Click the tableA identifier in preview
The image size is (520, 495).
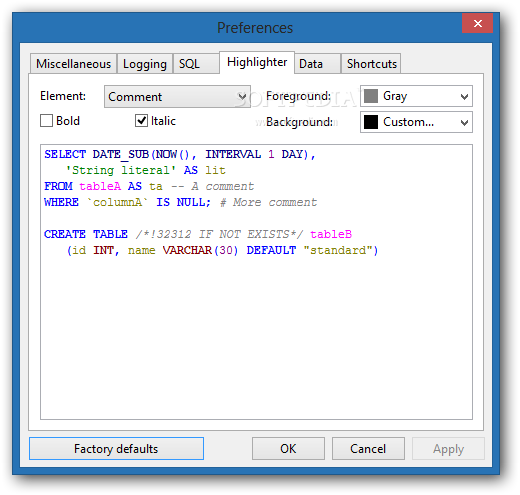coord(100,186)
